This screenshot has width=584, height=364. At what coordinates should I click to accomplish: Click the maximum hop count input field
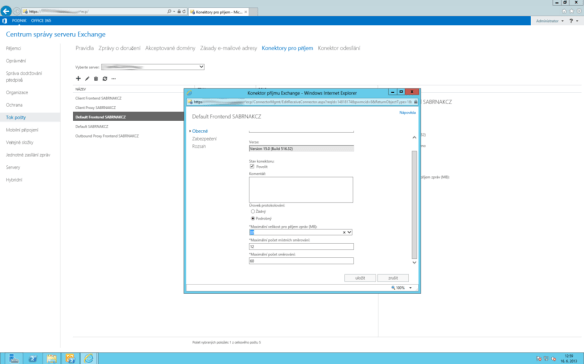pyautogui.click(x=301, y=261)
